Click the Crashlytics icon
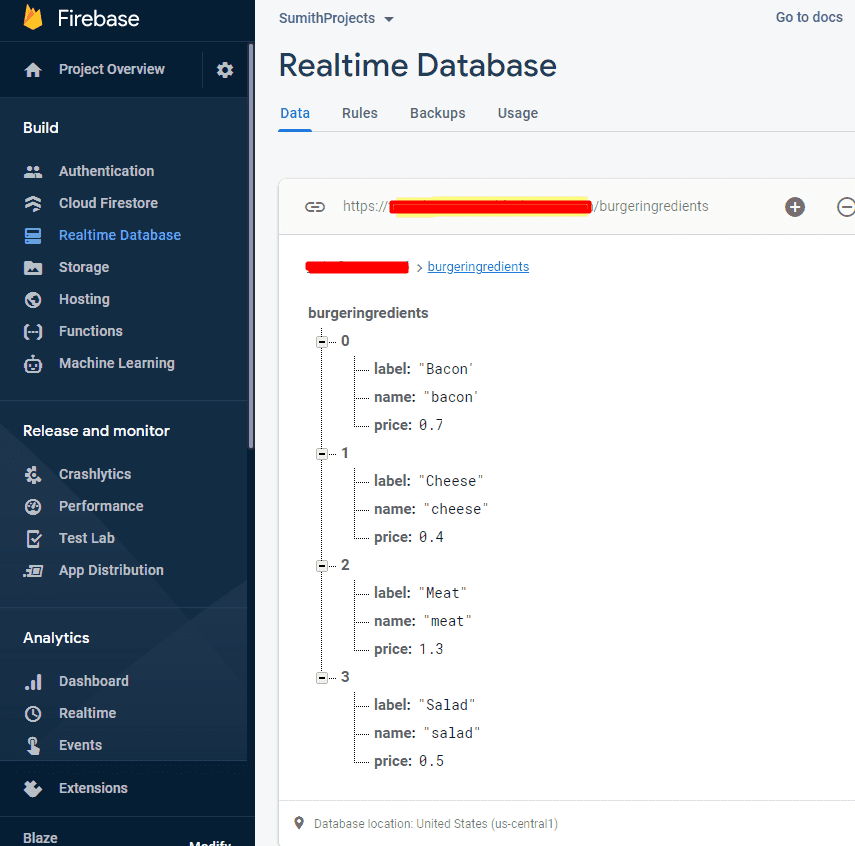 (33, 475)
